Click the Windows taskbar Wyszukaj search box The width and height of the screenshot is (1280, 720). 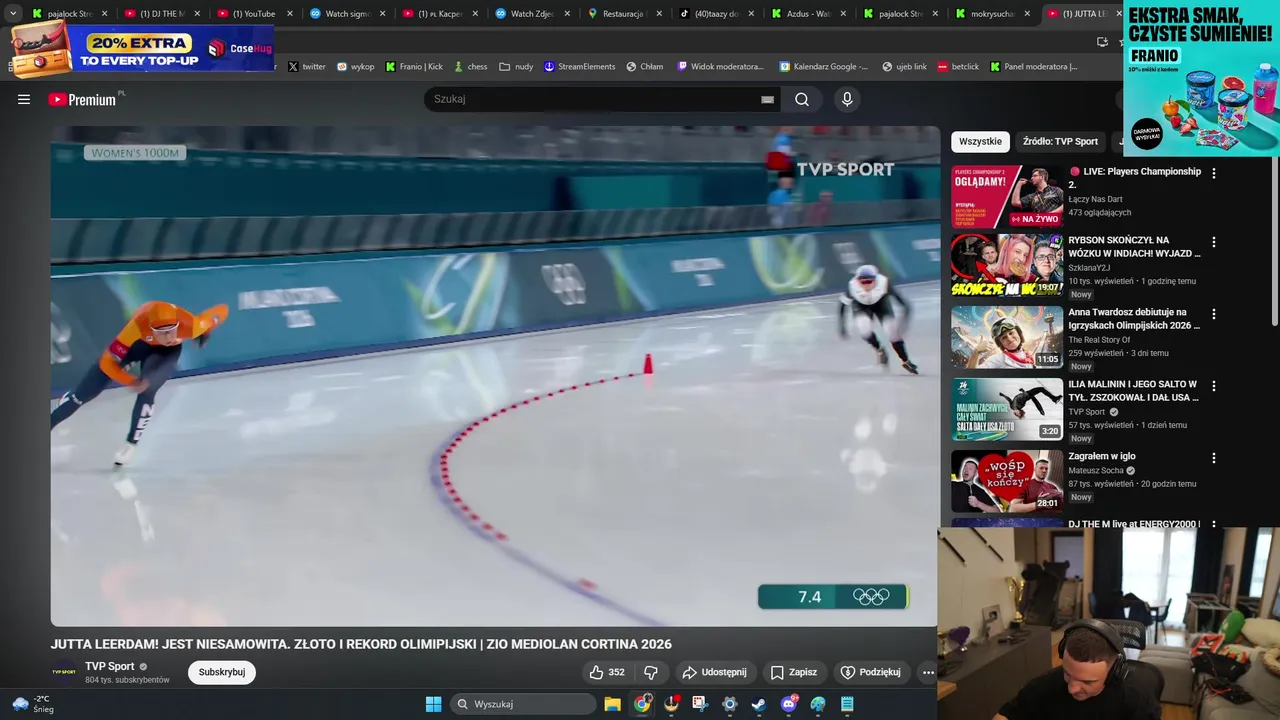point(522,704)
